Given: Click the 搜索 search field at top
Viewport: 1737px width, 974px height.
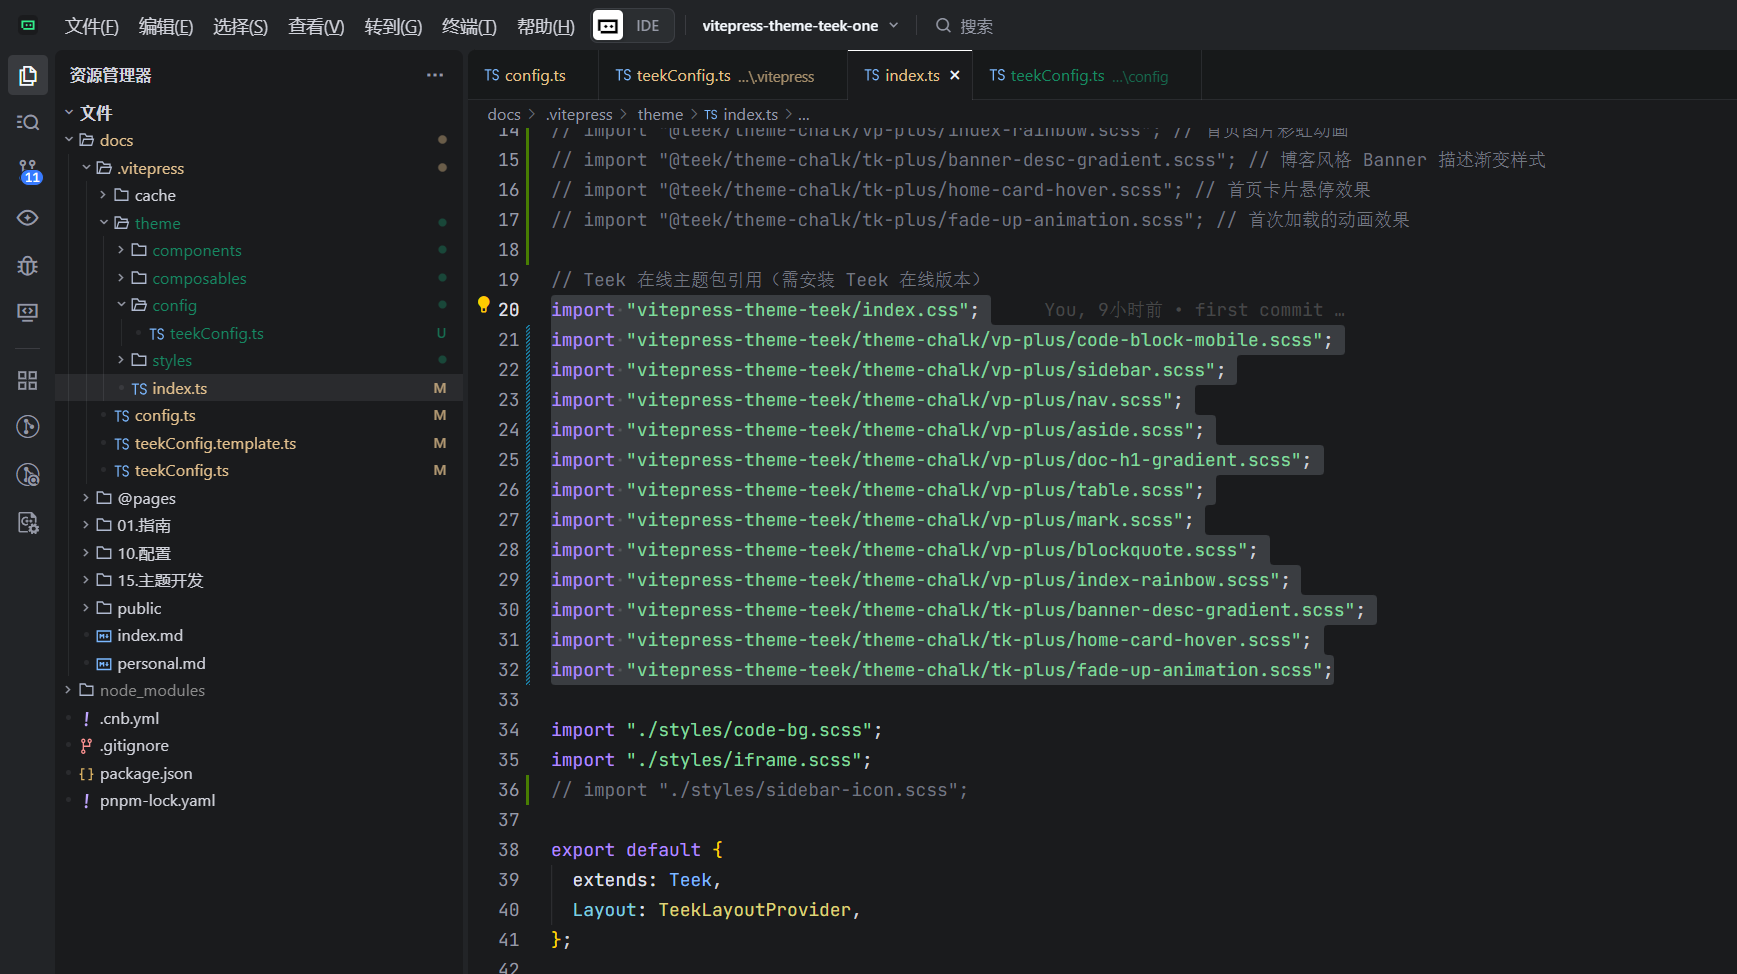Looking at the screenshot, I should (x=976, y=26).
